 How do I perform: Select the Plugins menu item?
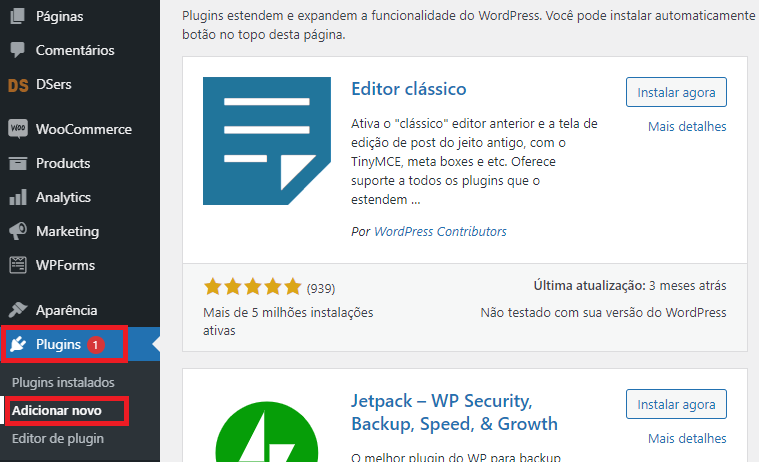[80, 344]
